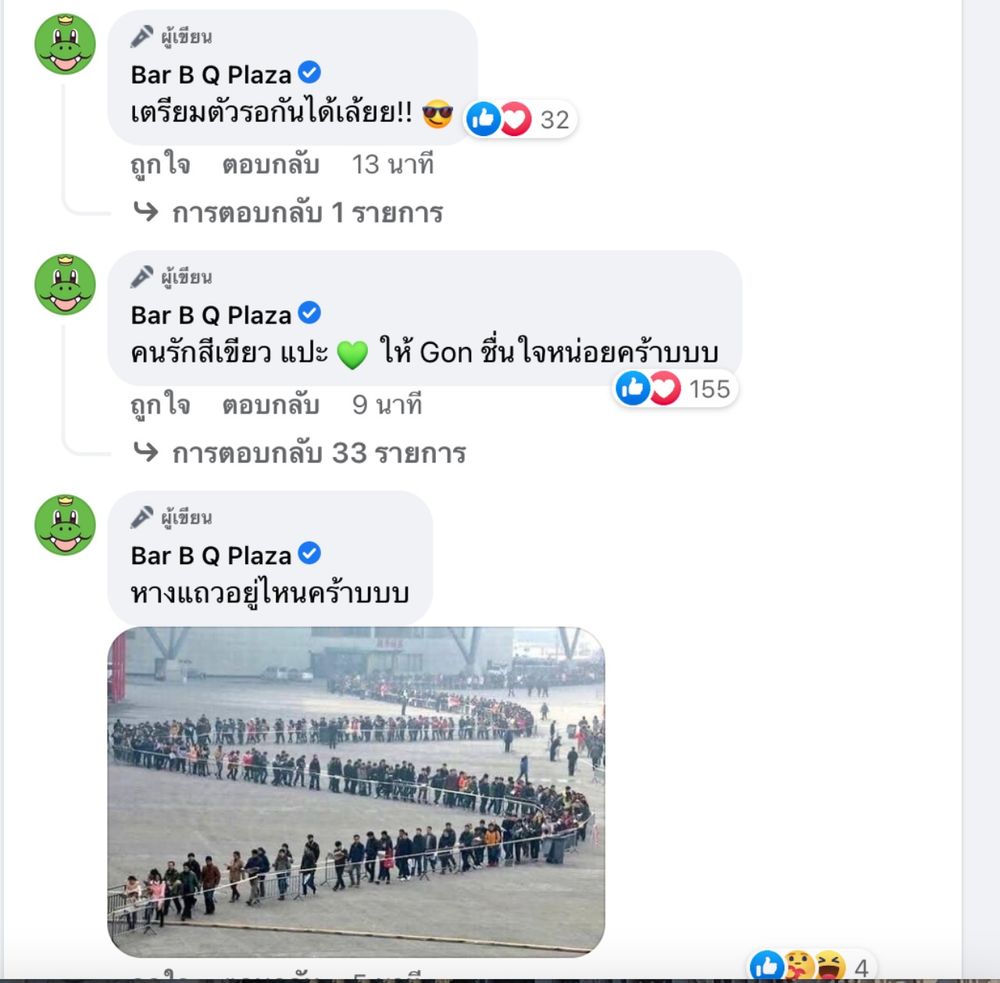Click the third comment's dragon avatar

[x=65, y=525]
